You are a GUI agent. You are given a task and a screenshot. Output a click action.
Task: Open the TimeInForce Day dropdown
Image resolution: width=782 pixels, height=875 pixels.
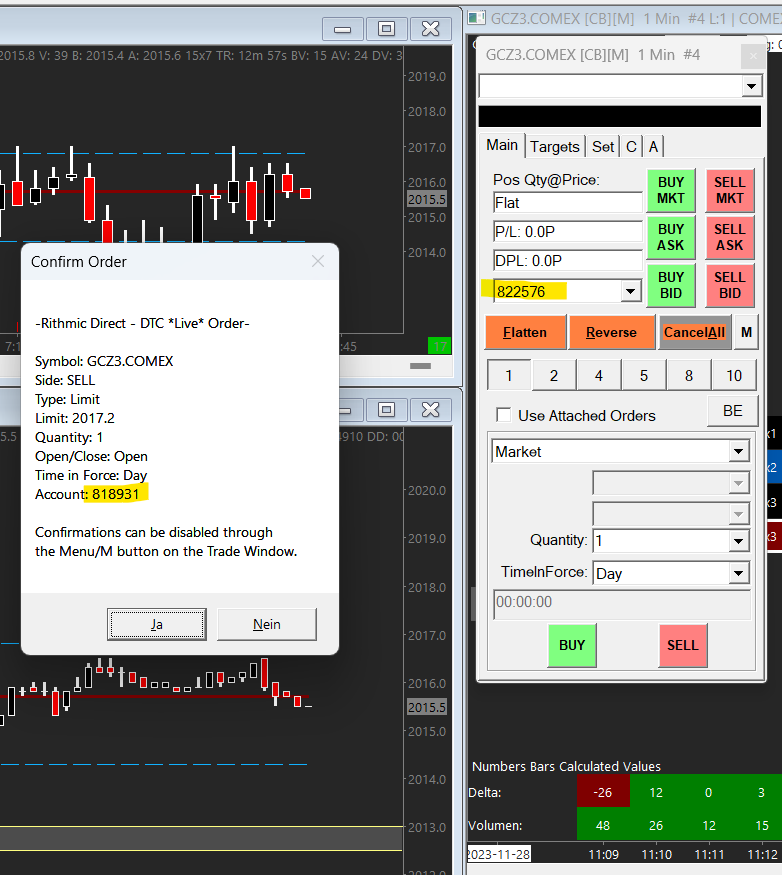coord(738,573)
